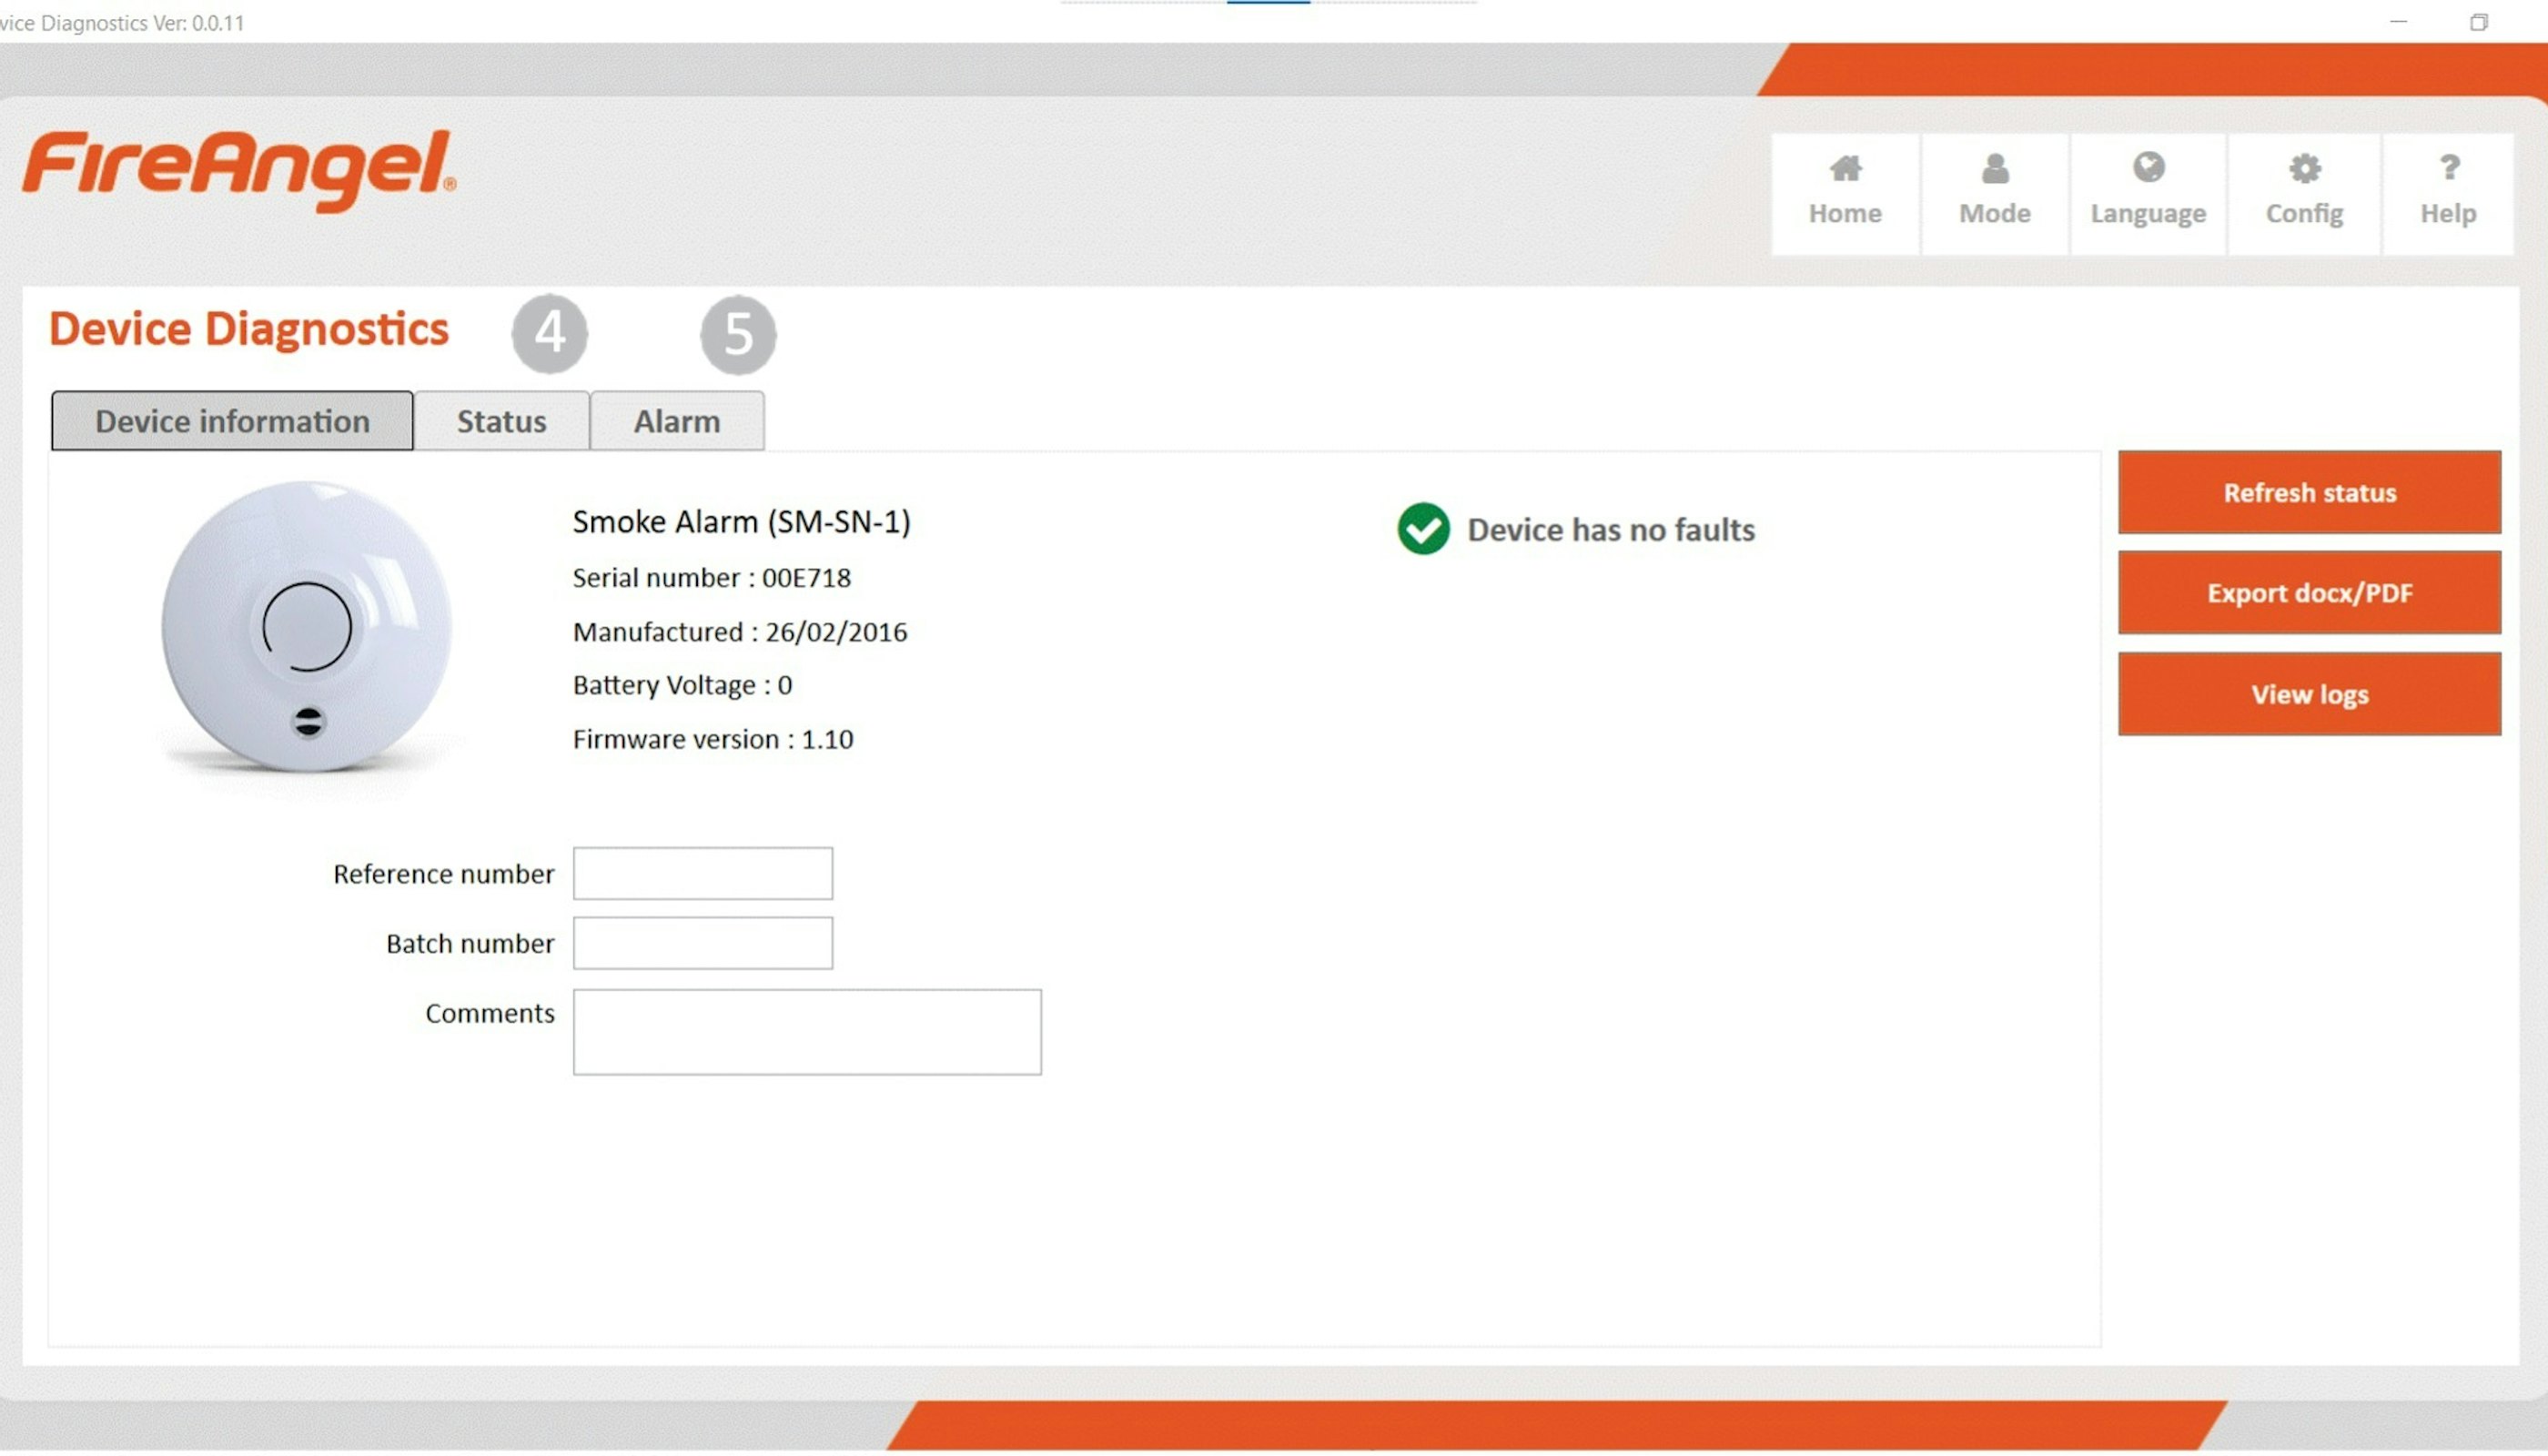Open View logs button
Viewport: 2548px width, 1456px height.
click(x=2308, y=694)
